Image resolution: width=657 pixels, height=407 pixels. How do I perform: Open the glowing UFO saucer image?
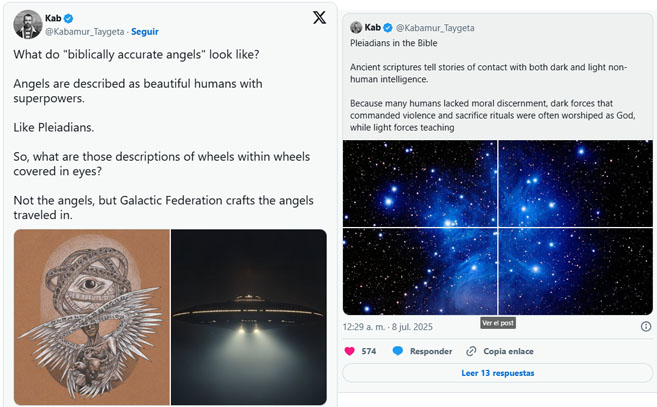click(249, 316)
